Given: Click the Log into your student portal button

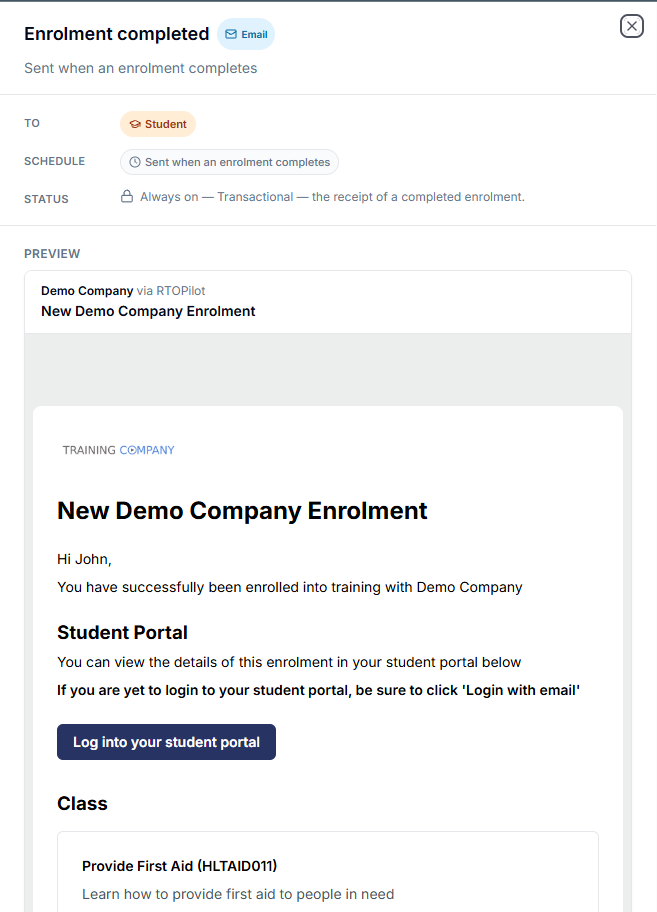Looking at the screenshot, I should click(x=166, y=742).
